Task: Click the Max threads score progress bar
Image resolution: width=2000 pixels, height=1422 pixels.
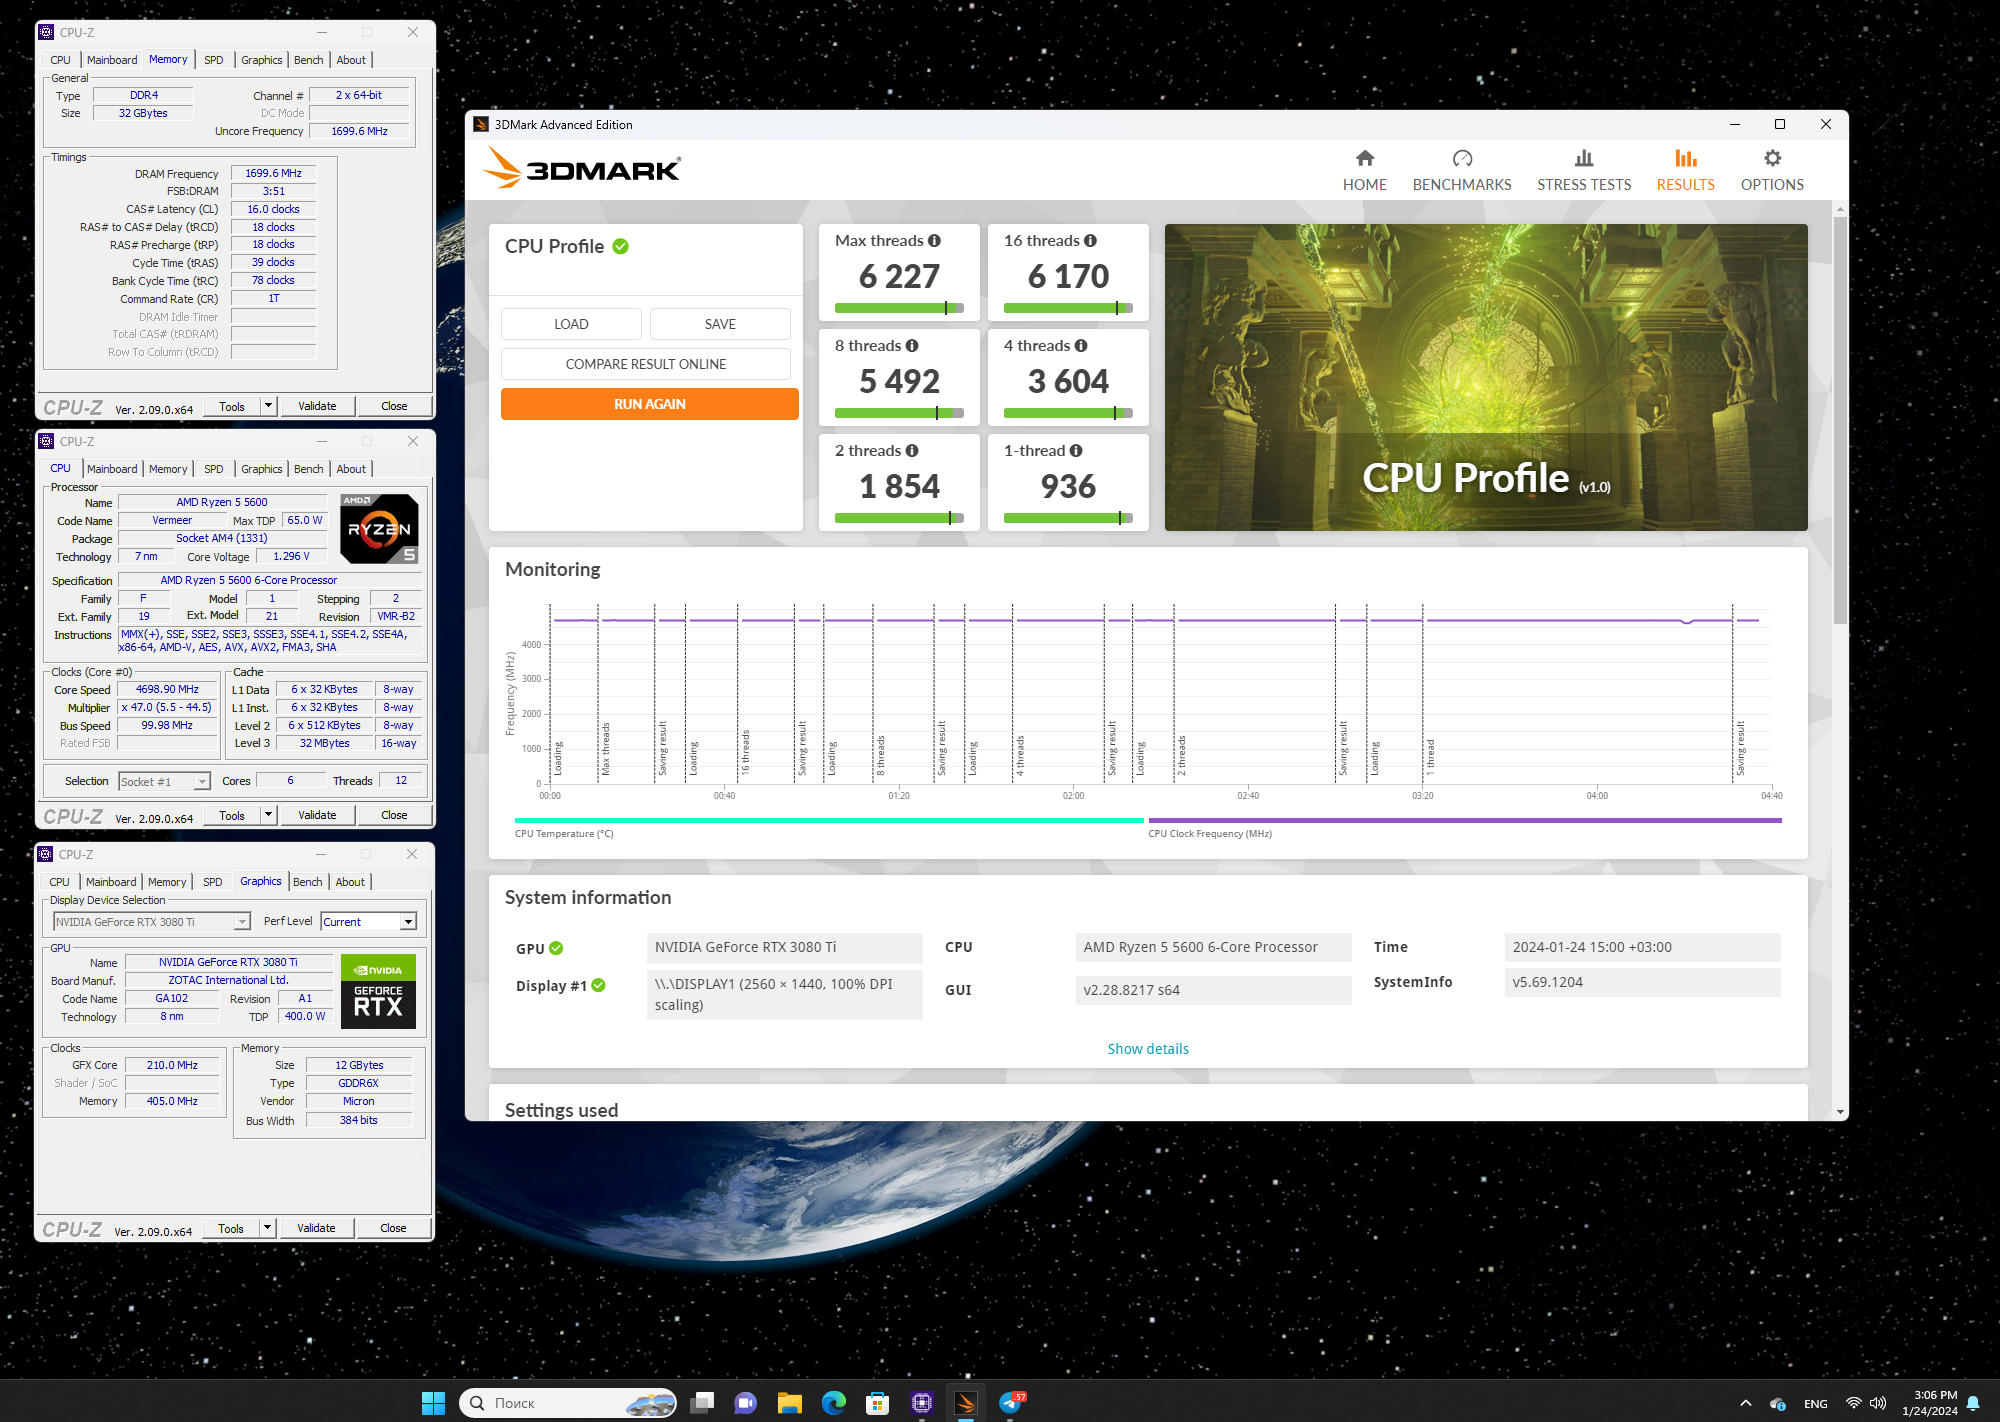Action: point(899,308)
